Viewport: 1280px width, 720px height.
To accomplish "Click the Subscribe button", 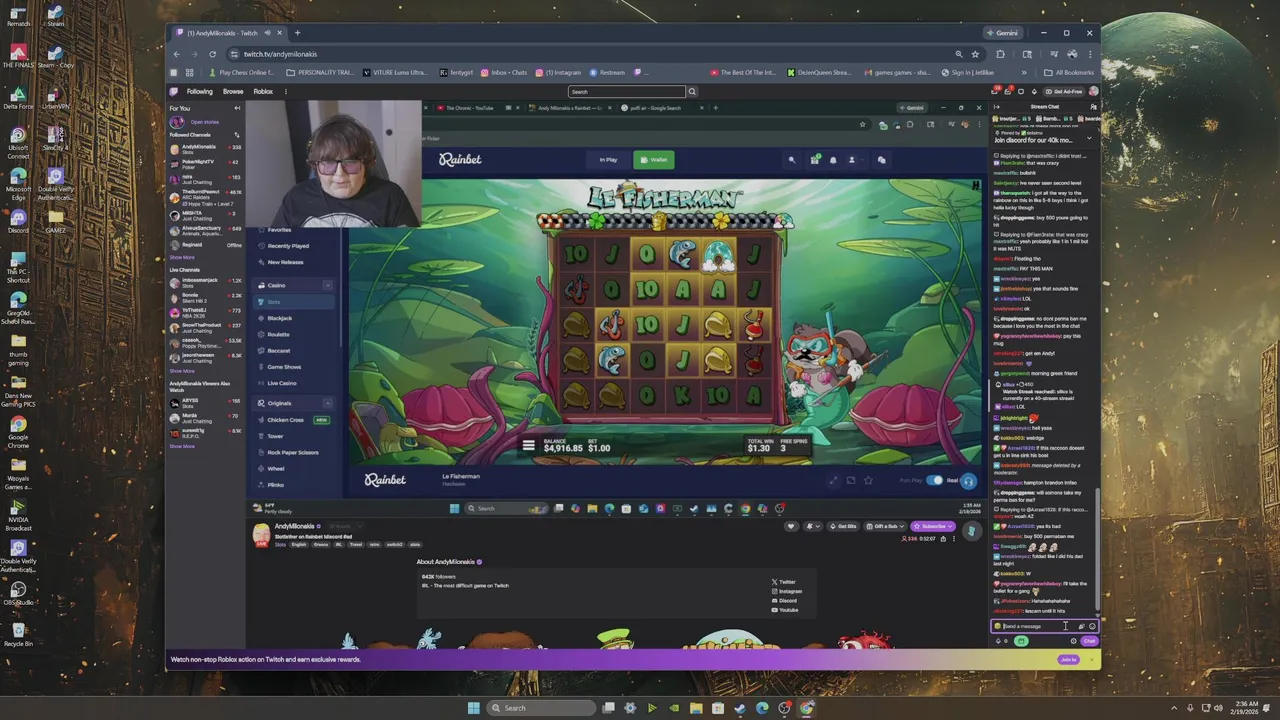I will point(933,526).
